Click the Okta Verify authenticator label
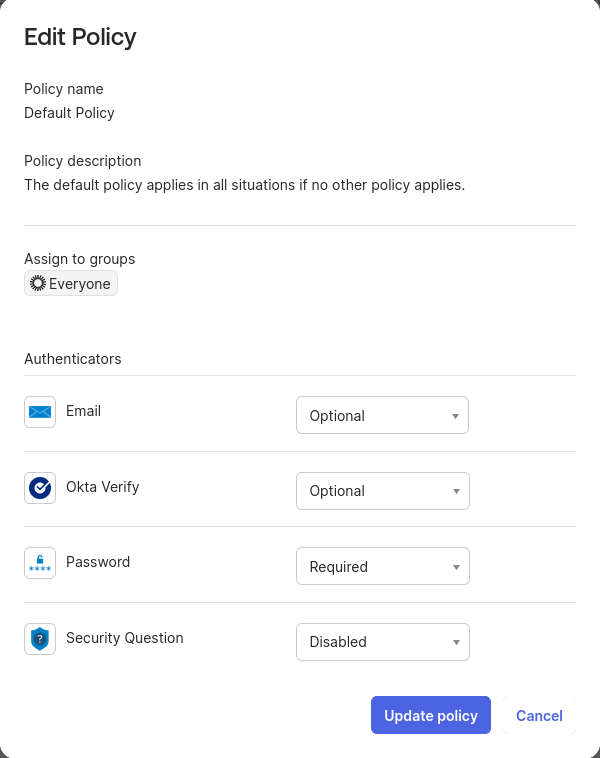600x758 pixels. 102,487
